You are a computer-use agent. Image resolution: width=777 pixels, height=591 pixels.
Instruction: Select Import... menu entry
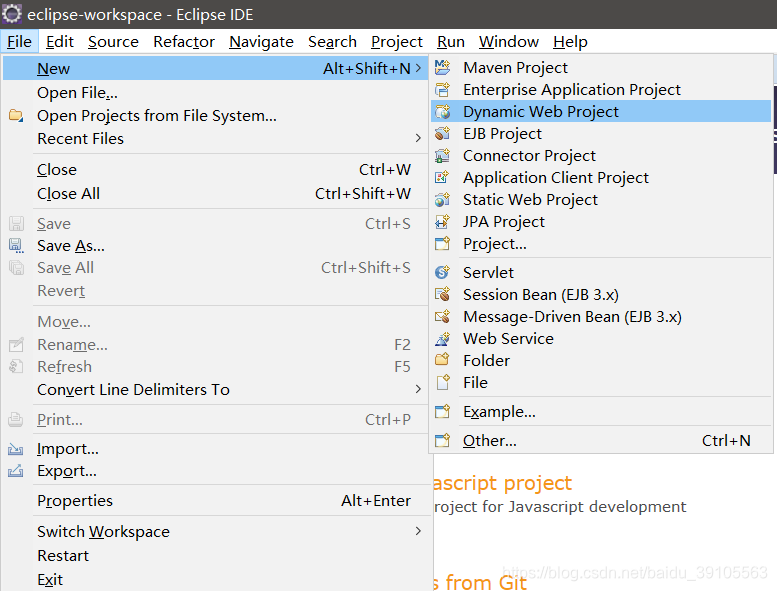tap(216, 449)
